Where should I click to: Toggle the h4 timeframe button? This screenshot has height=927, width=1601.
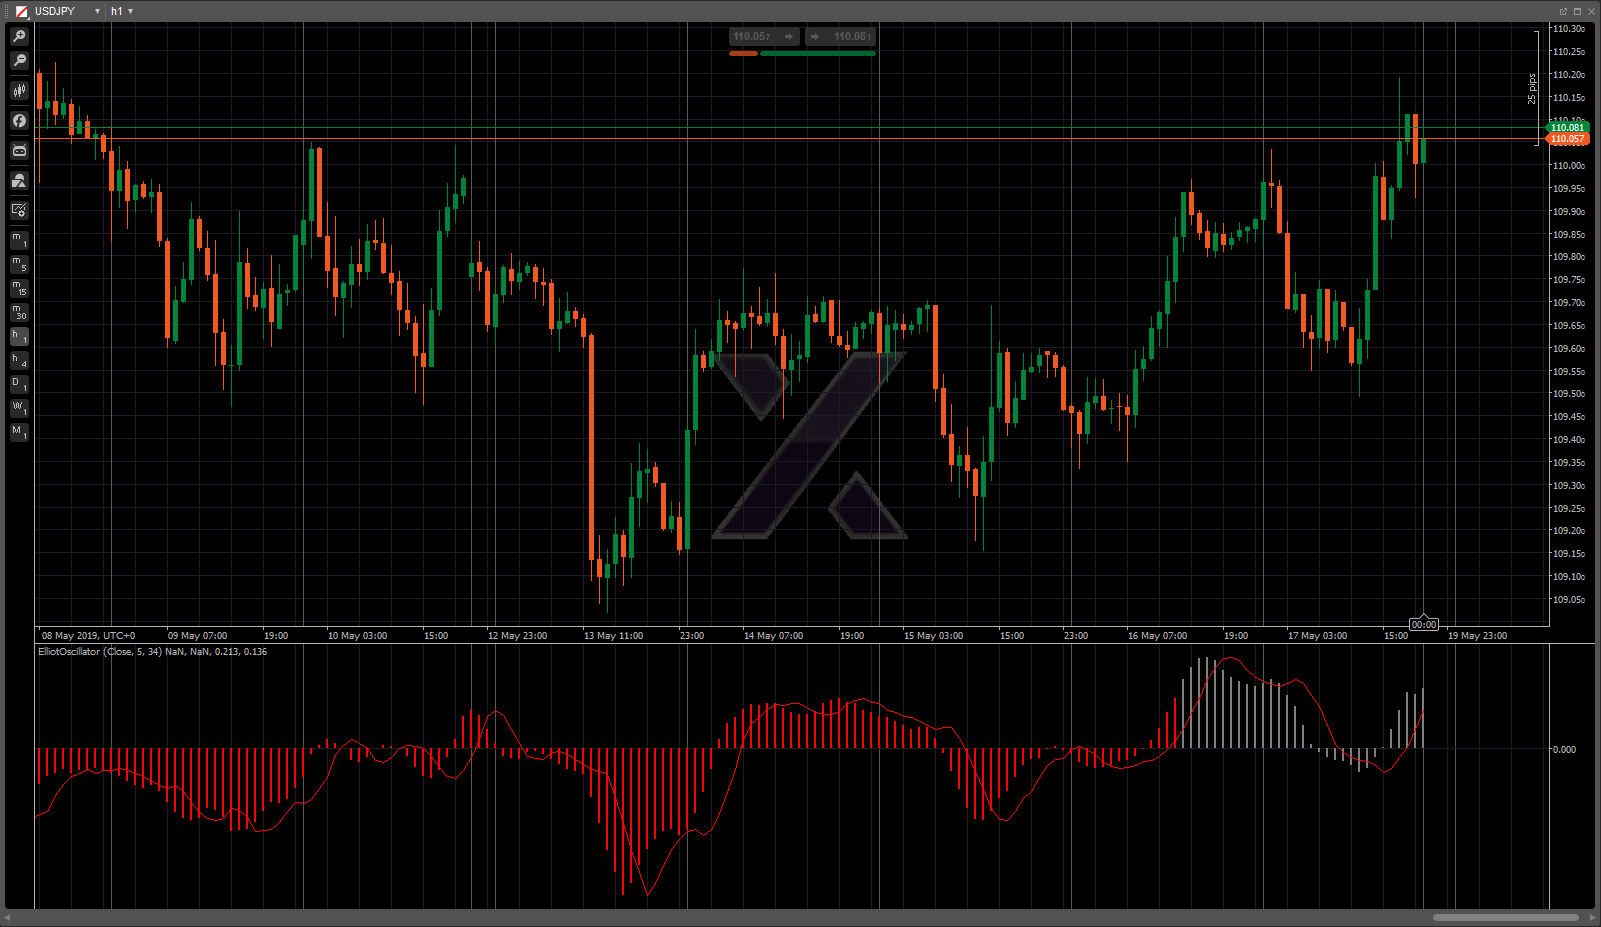click(19, 360)
